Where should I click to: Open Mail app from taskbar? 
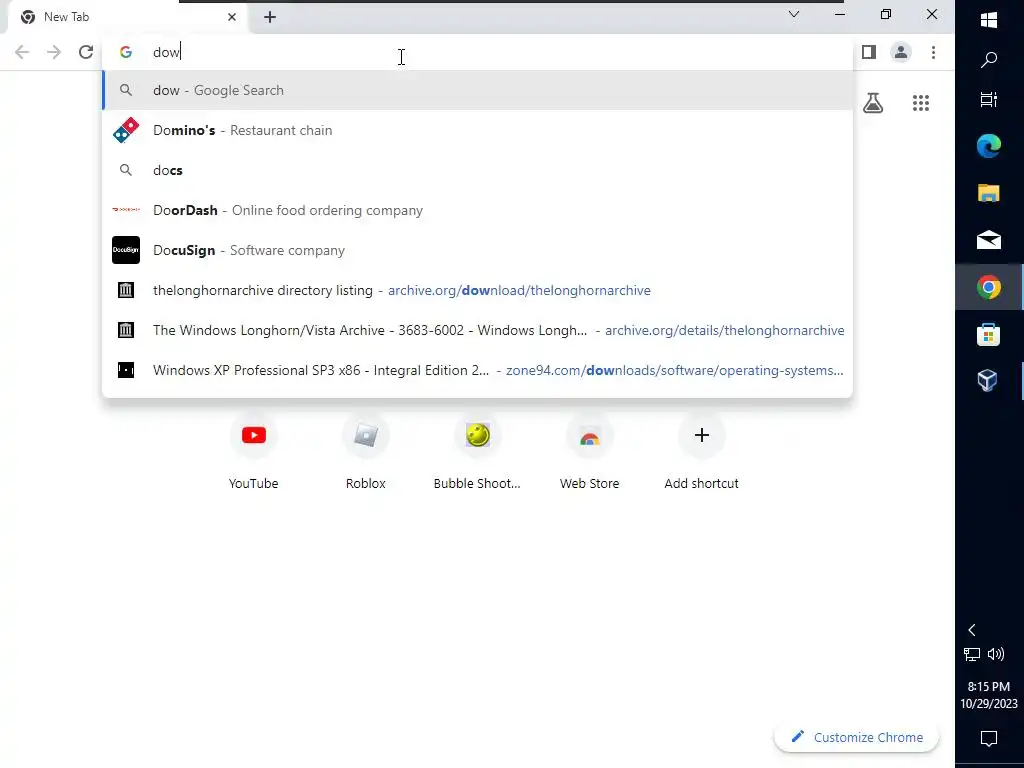tap(989, 240)
